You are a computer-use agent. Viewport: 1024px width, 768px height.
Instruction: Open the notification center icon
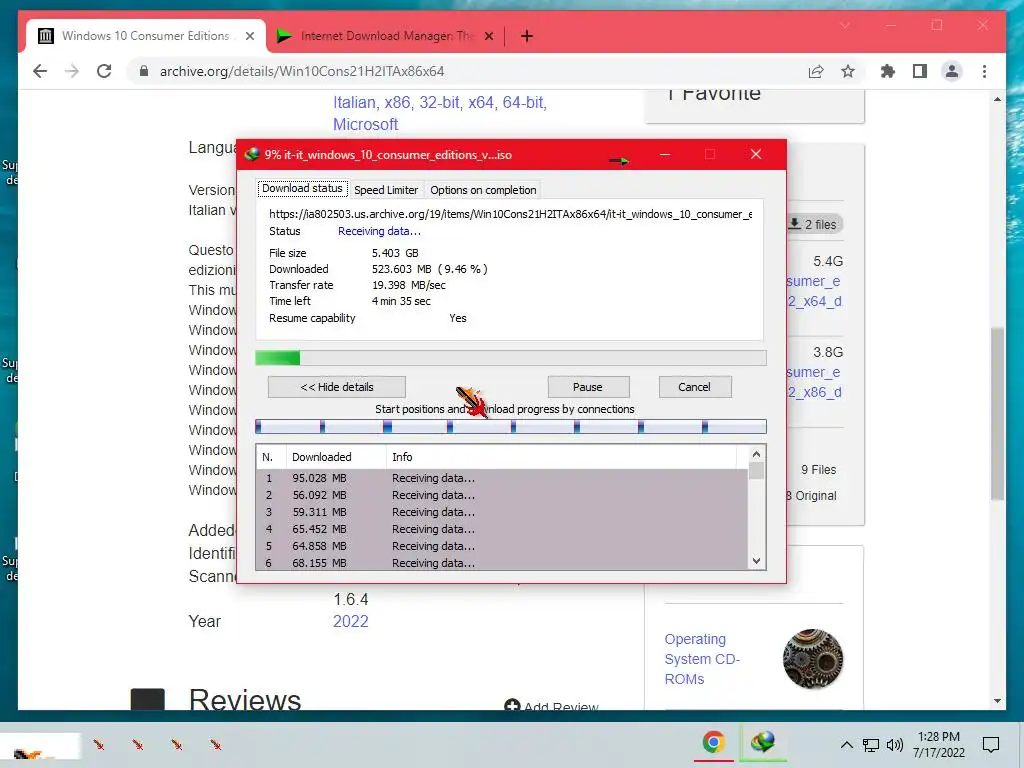[991, 744]
